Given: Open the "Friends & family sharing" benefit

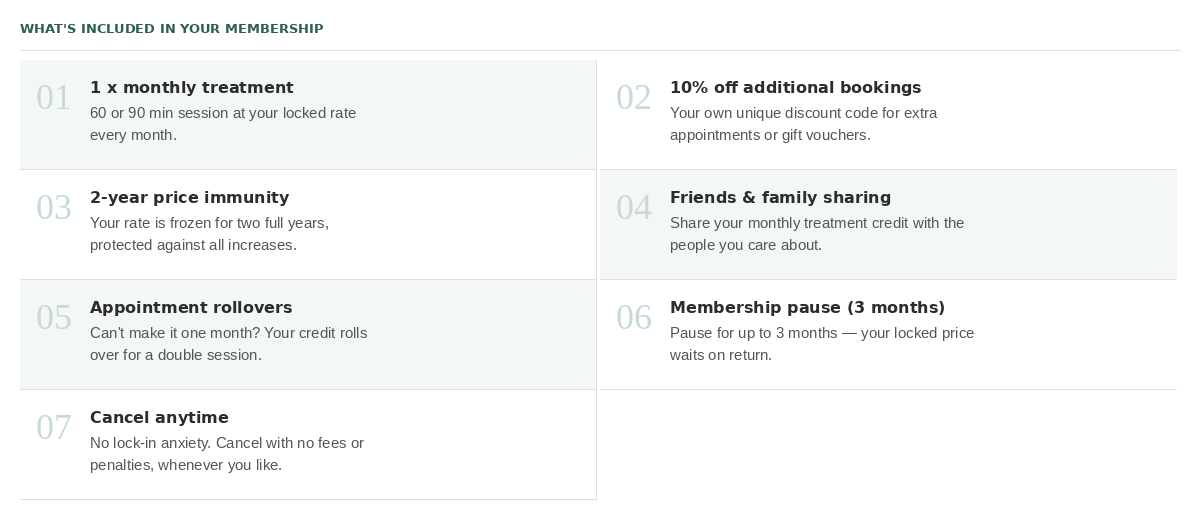Looking at the screenshot, I should [x=780, y=198].
